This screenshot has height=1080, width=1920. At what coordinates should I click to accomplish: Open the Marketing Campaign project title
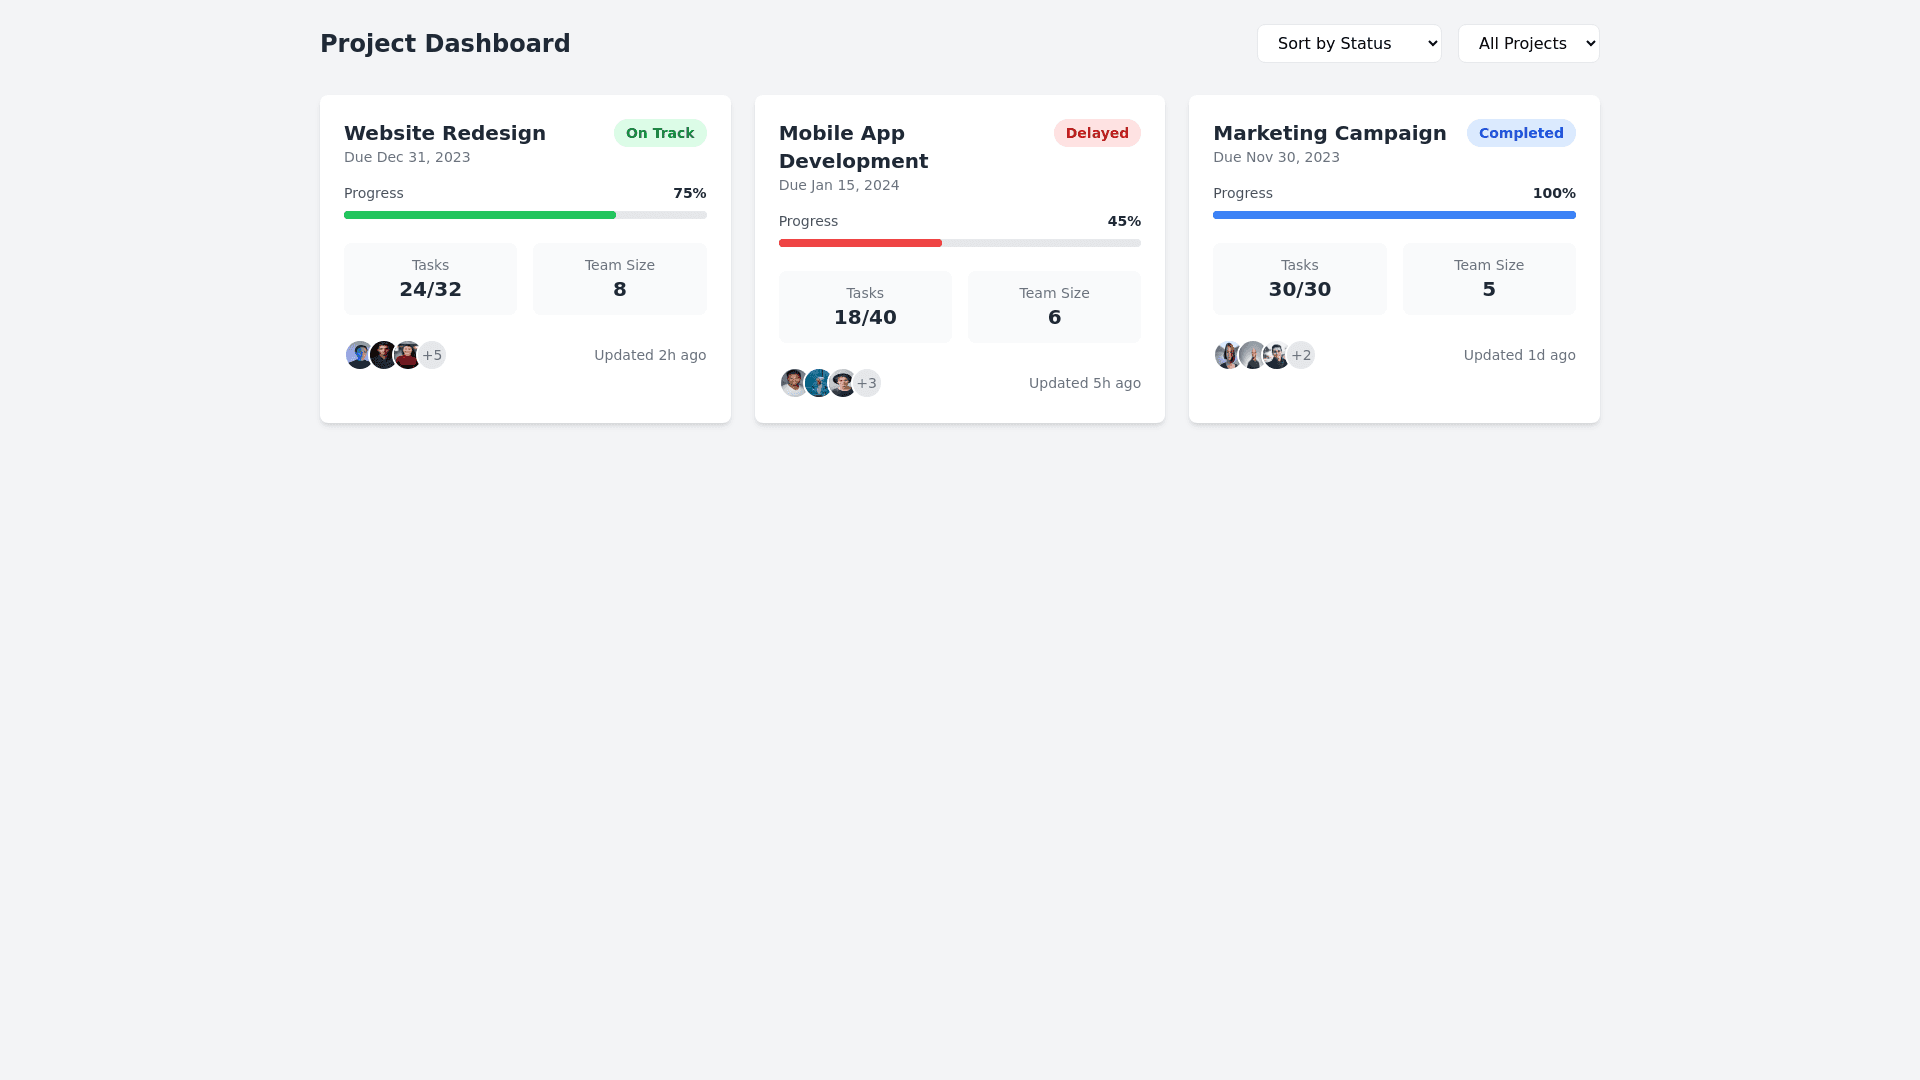(x=1329, y=133)
